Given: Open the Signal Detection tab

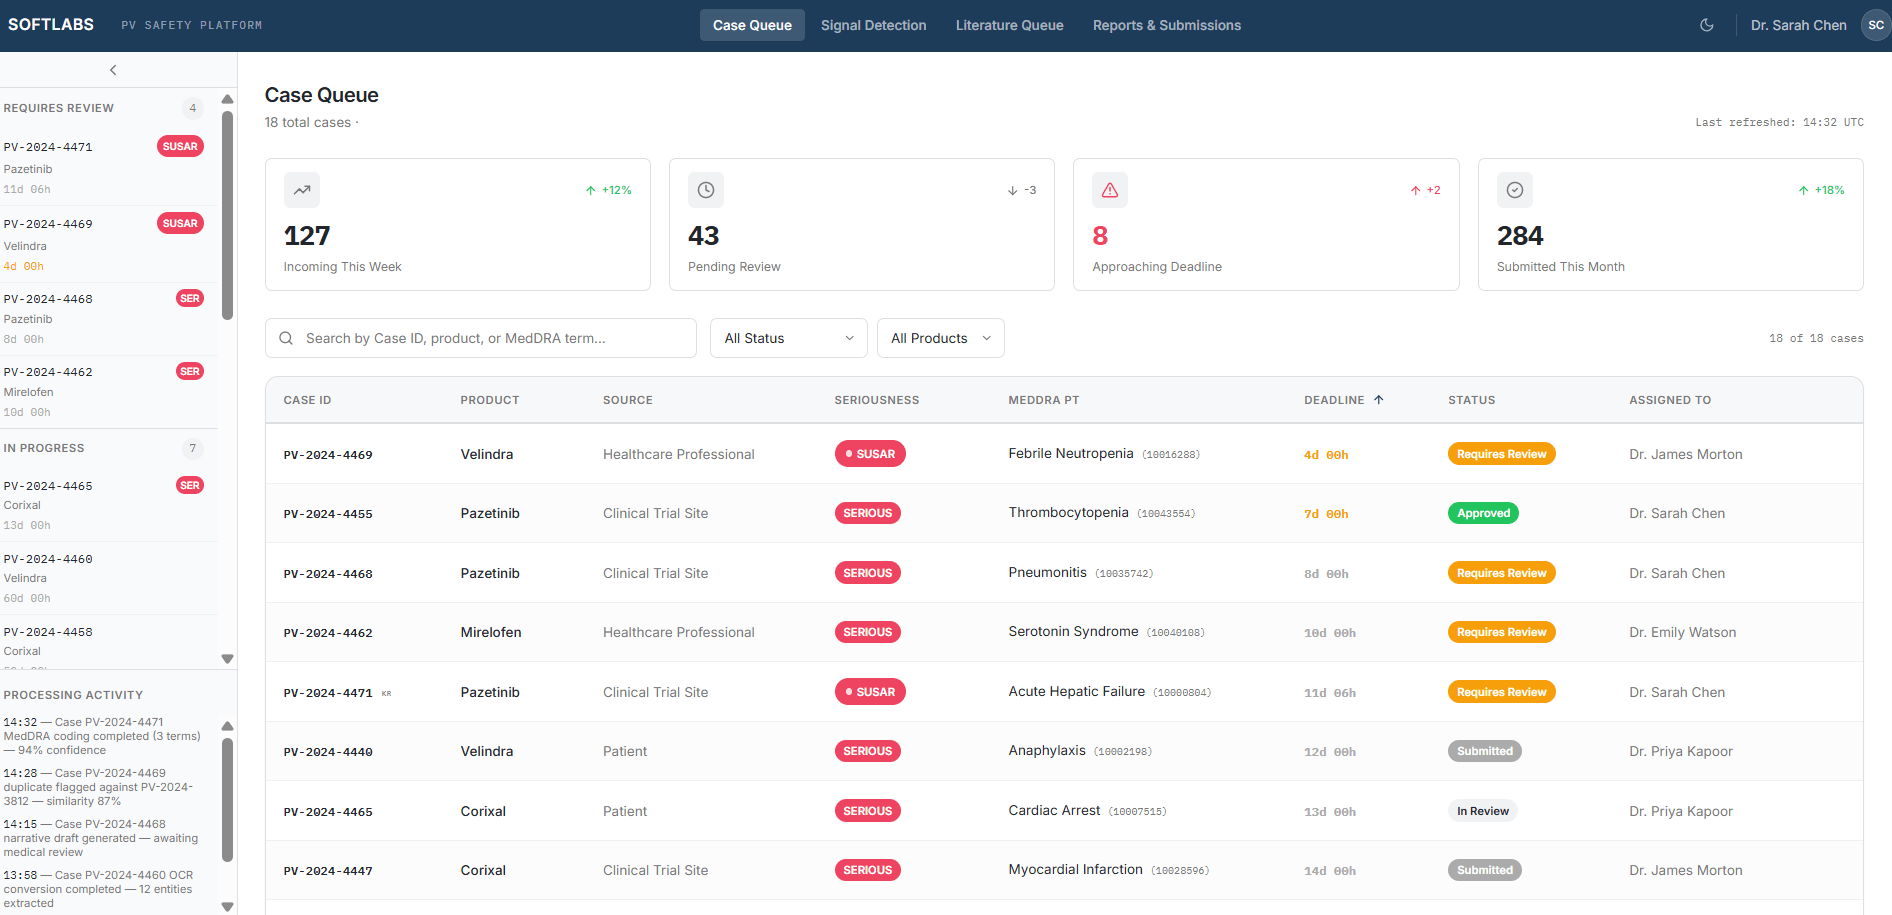Looking at the screenshot, I should pos(873,25).
